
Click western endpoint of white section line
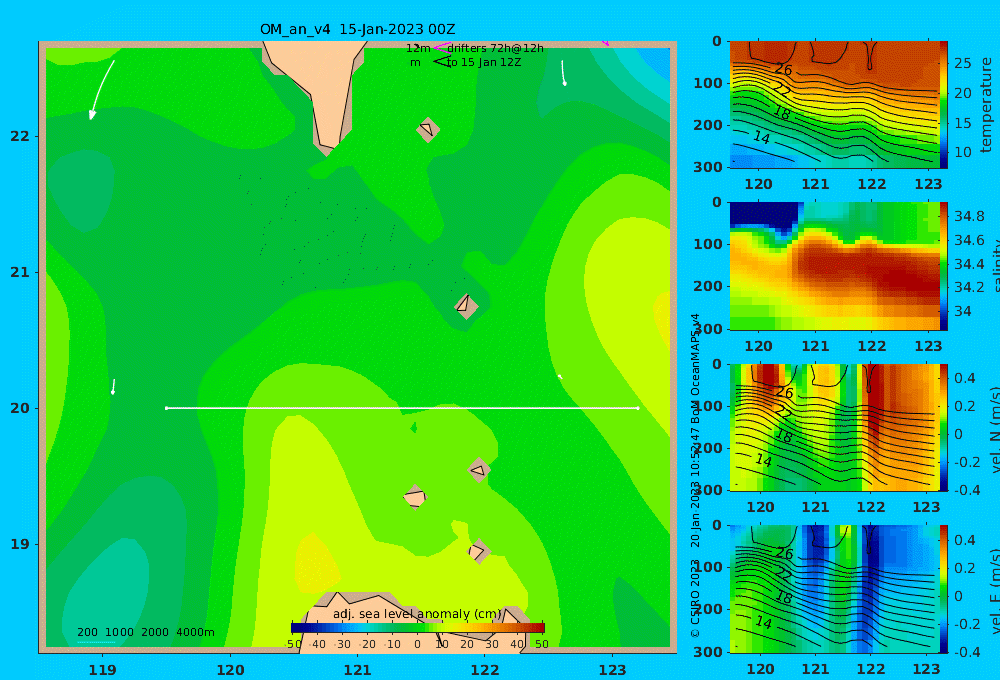click(166, 408)
